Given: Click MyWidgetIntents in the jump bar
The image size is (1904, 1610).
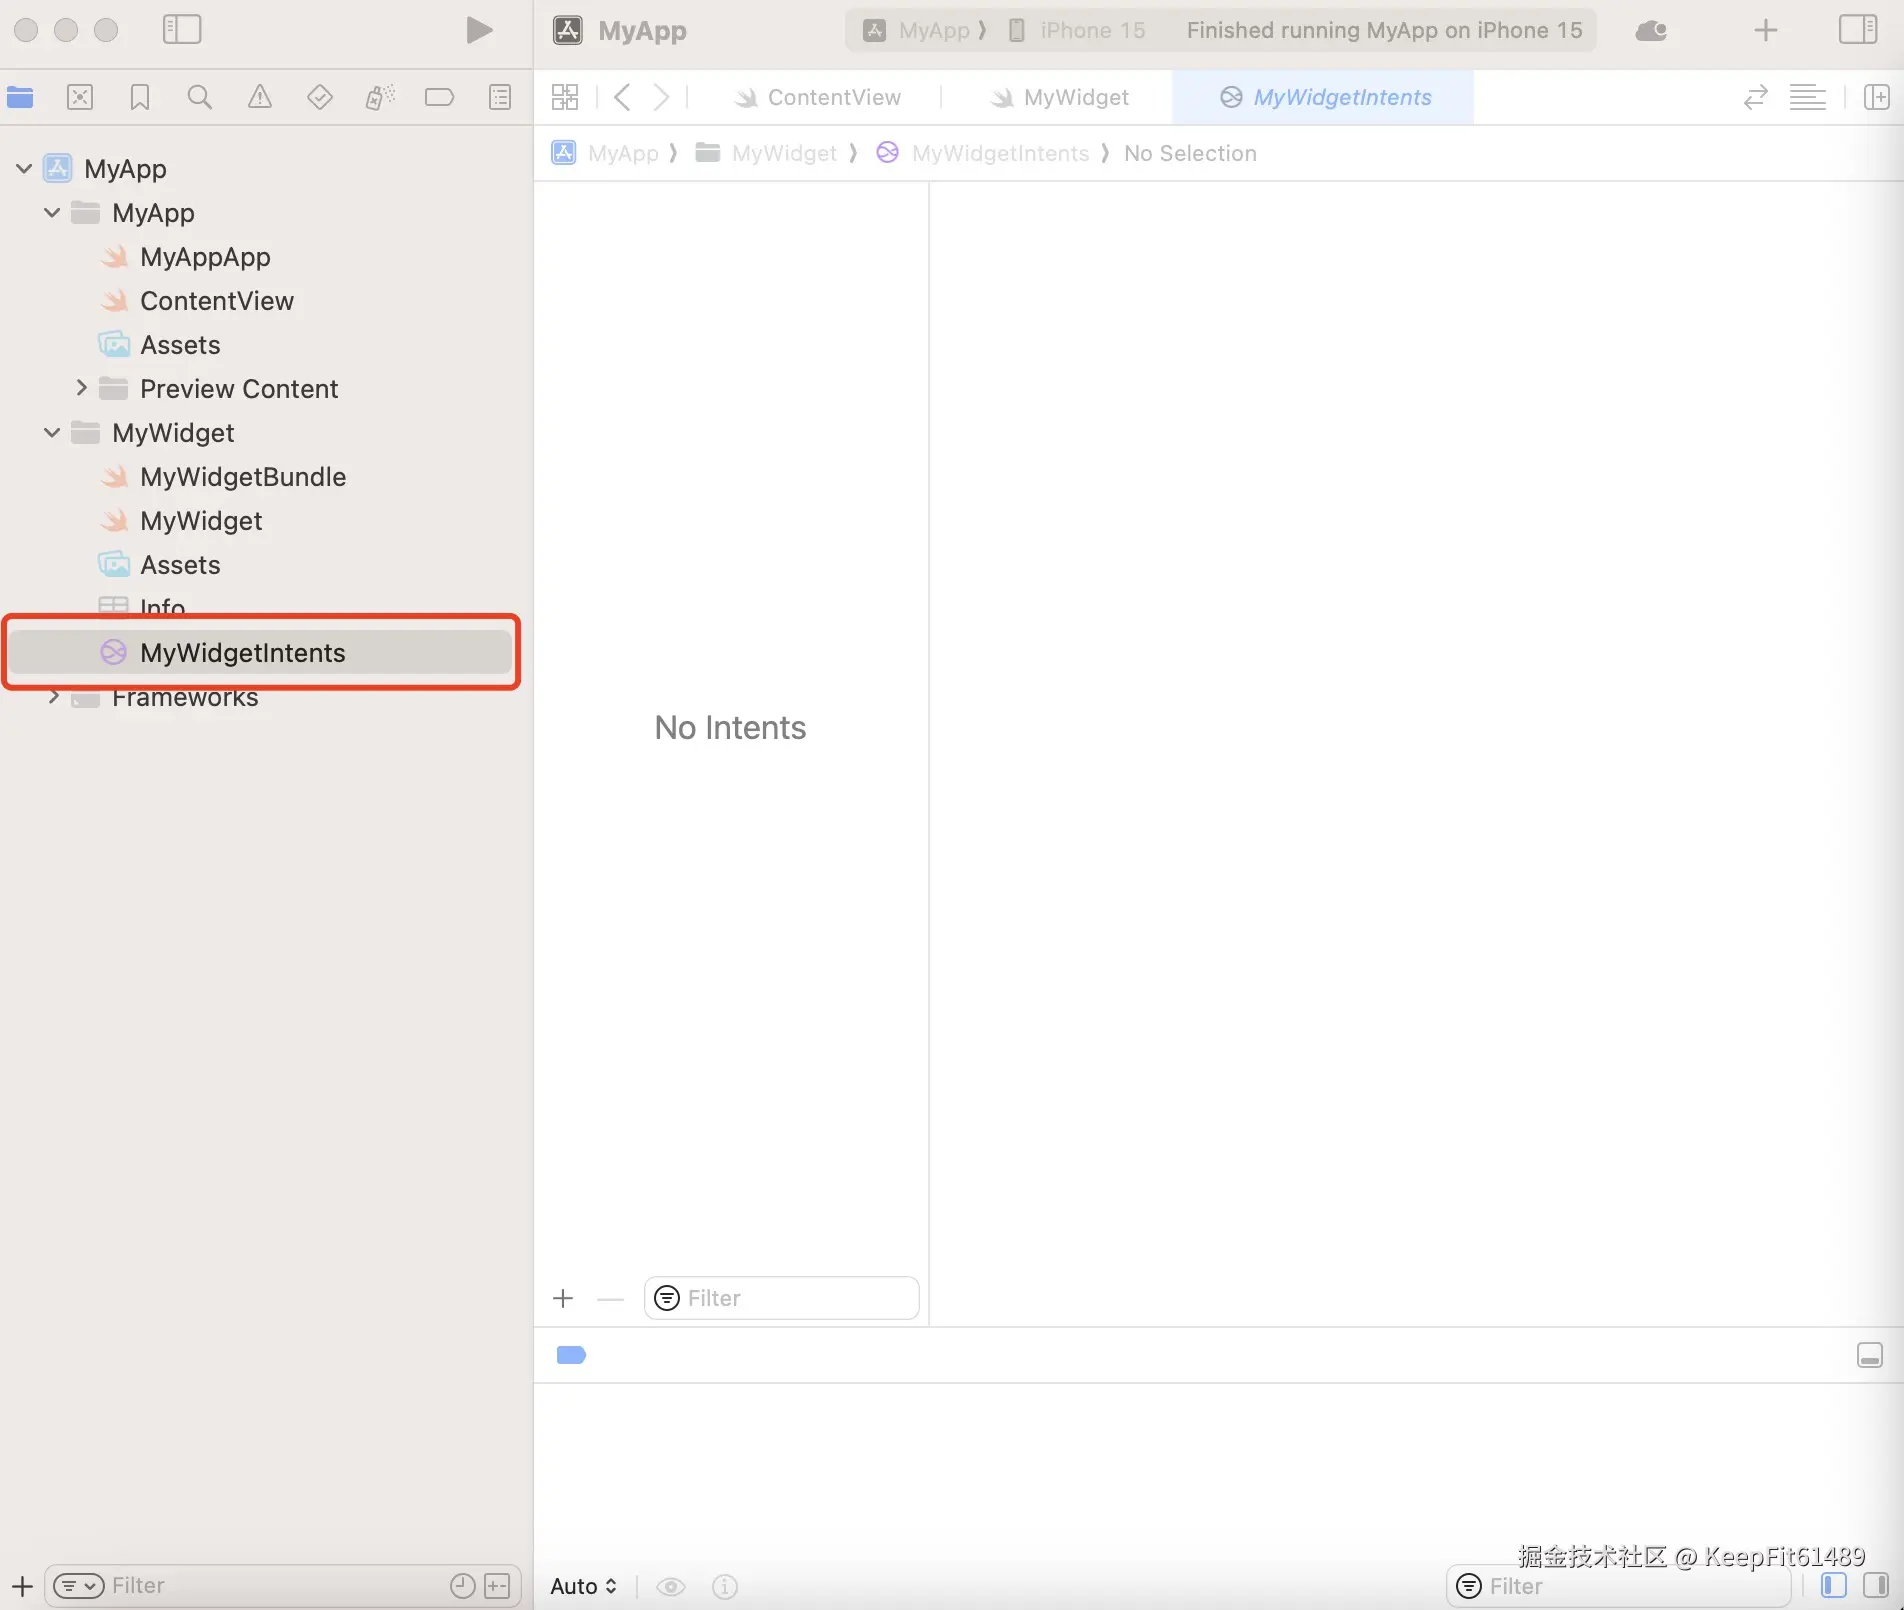Looking at the screenshot, I should click(982, 153).
